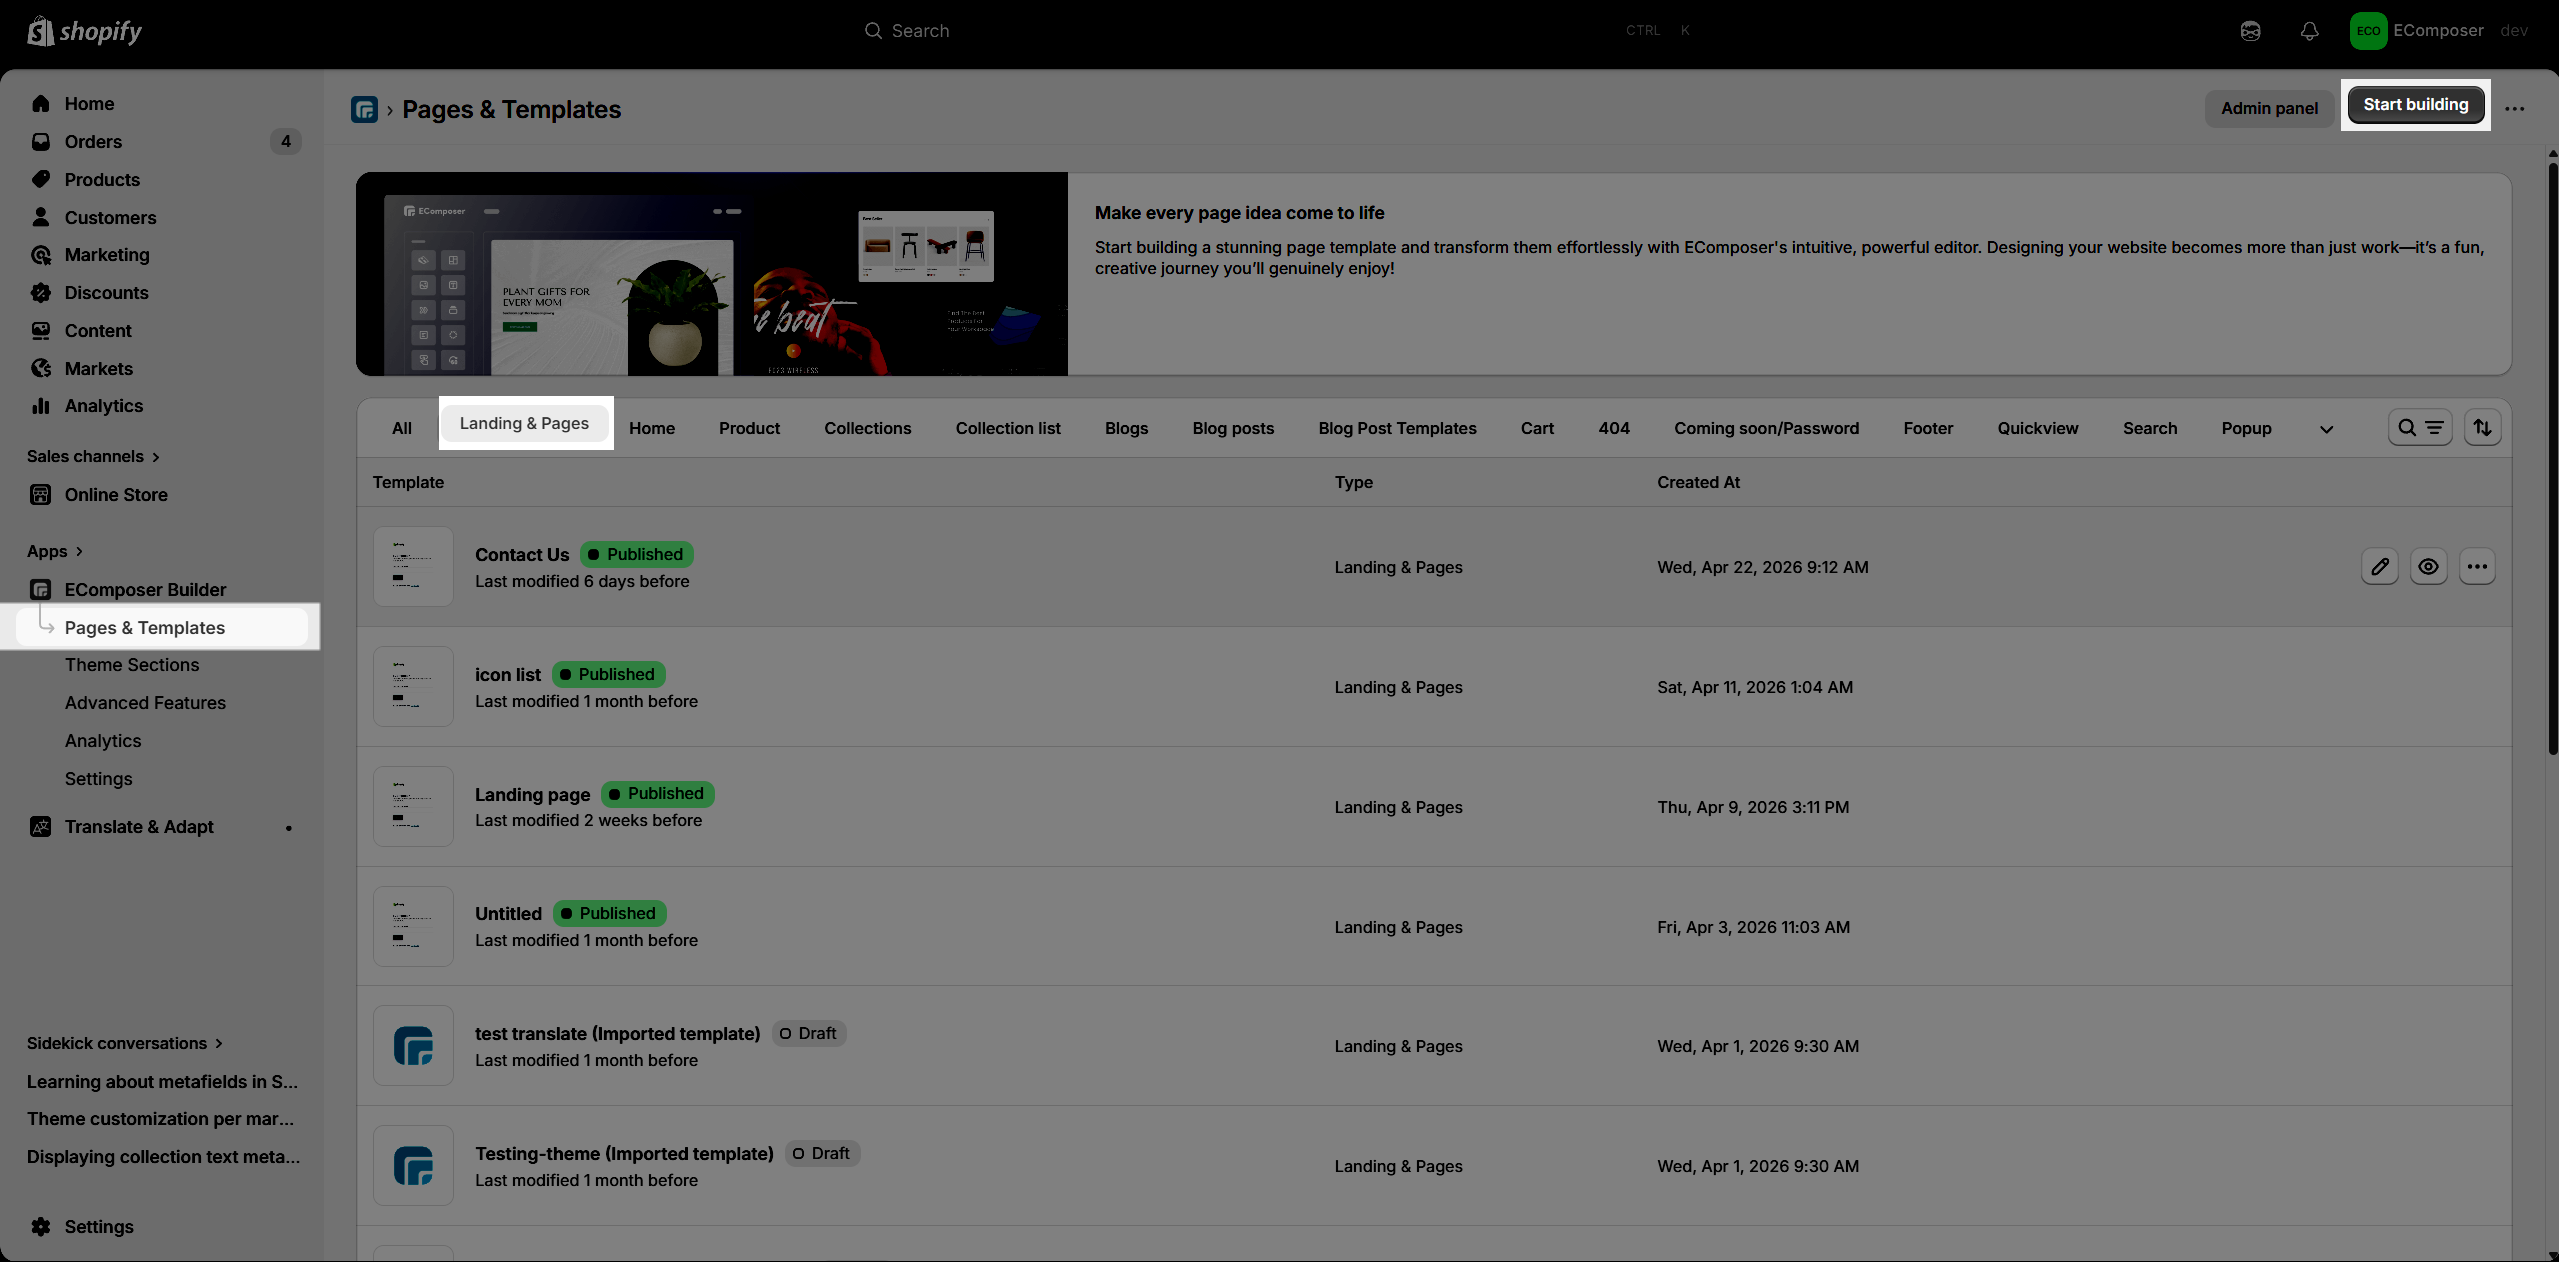
Task: Open the sort order button
Action: pyautogui.click(x=2483, y=428)
